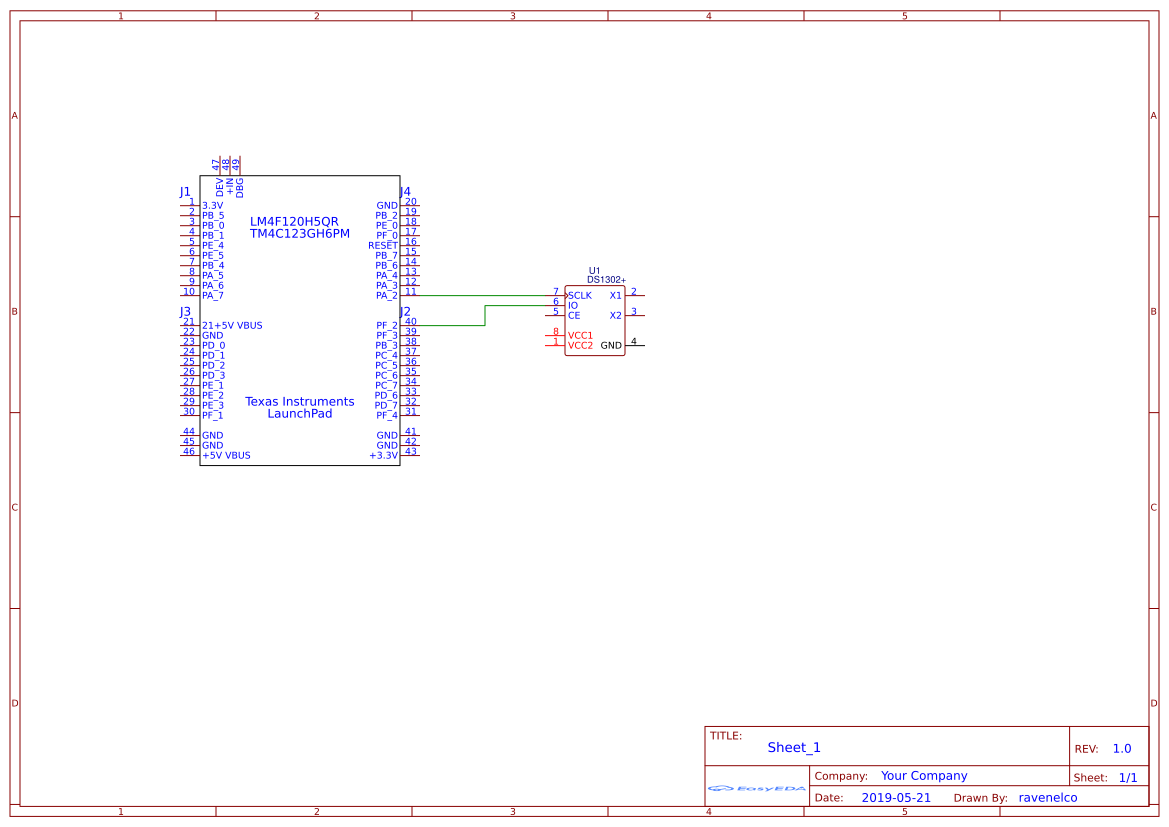Image resolution: width=1169 pixels, height=827 pixels.
Task: Select the green wire from PA_2 to SCLK
Action: click(x=482, y=295)
